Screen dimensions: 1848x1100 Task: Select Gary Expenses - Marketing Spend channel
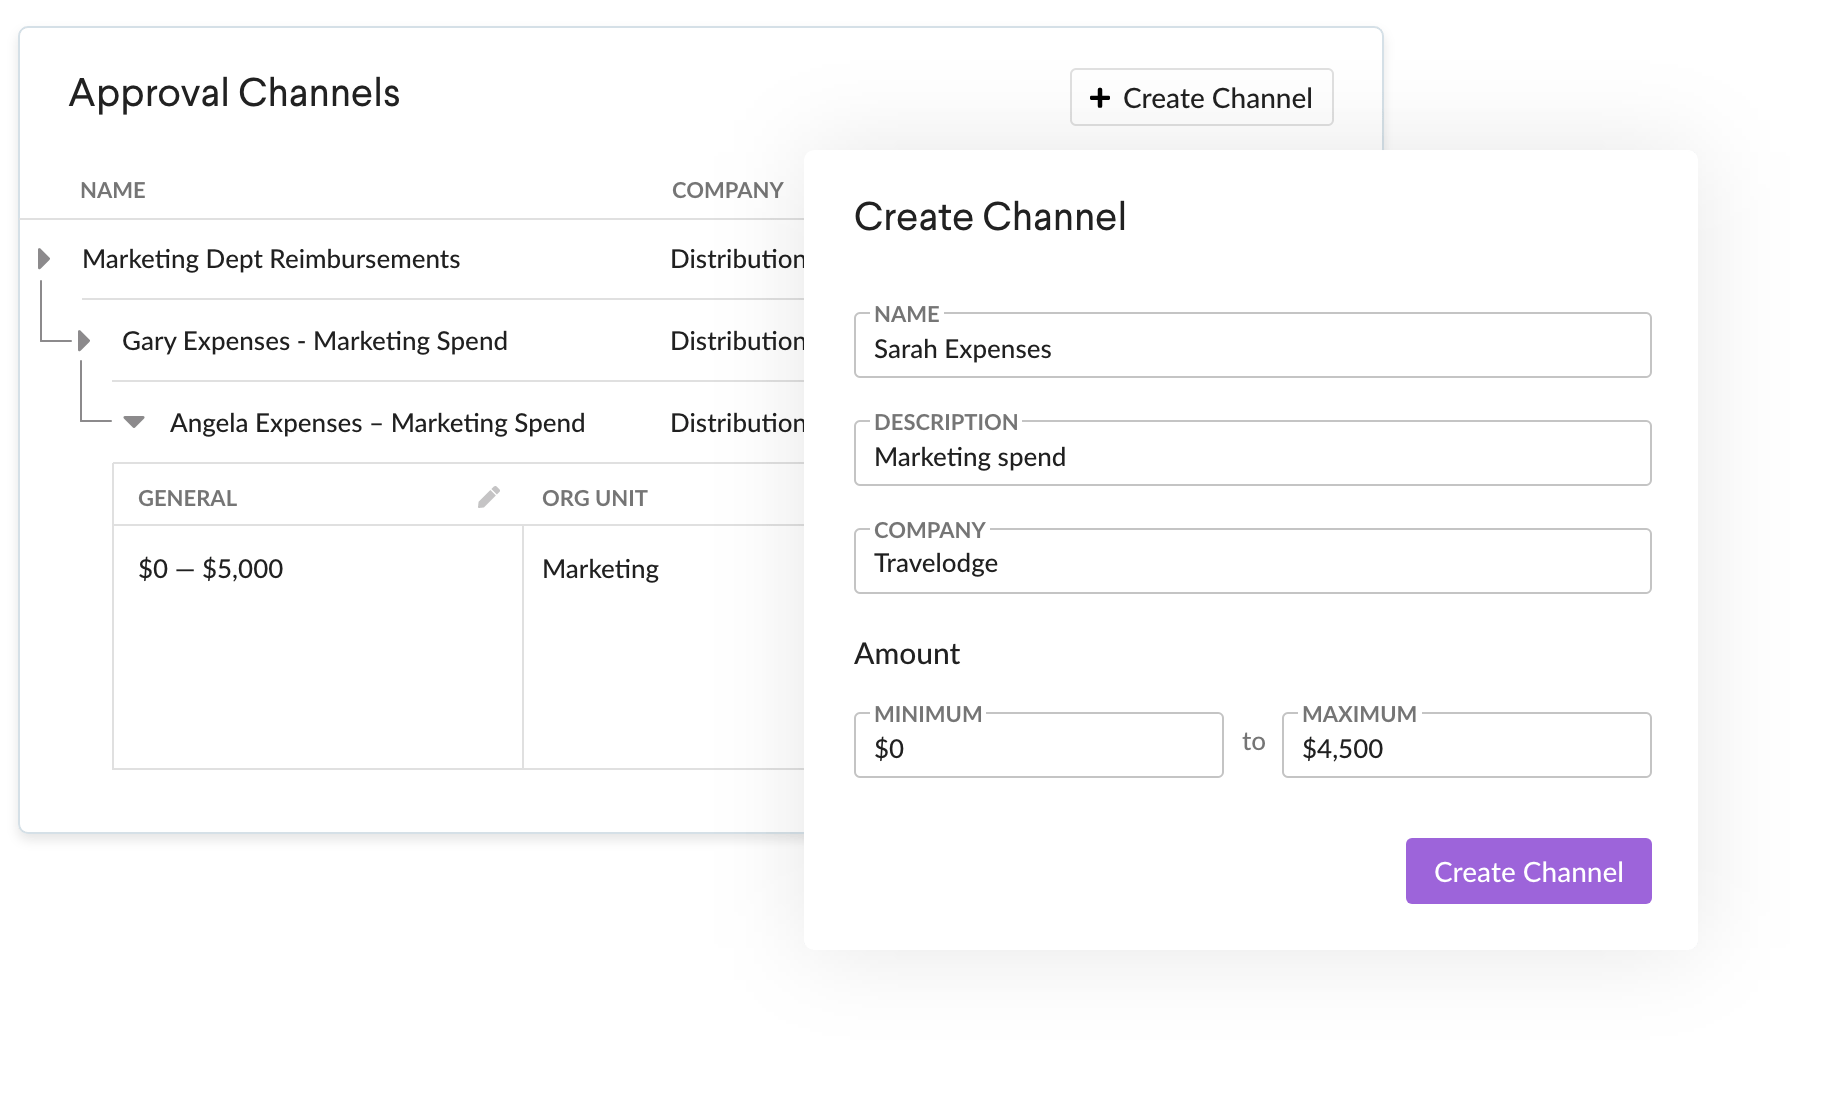click(314, 341)
